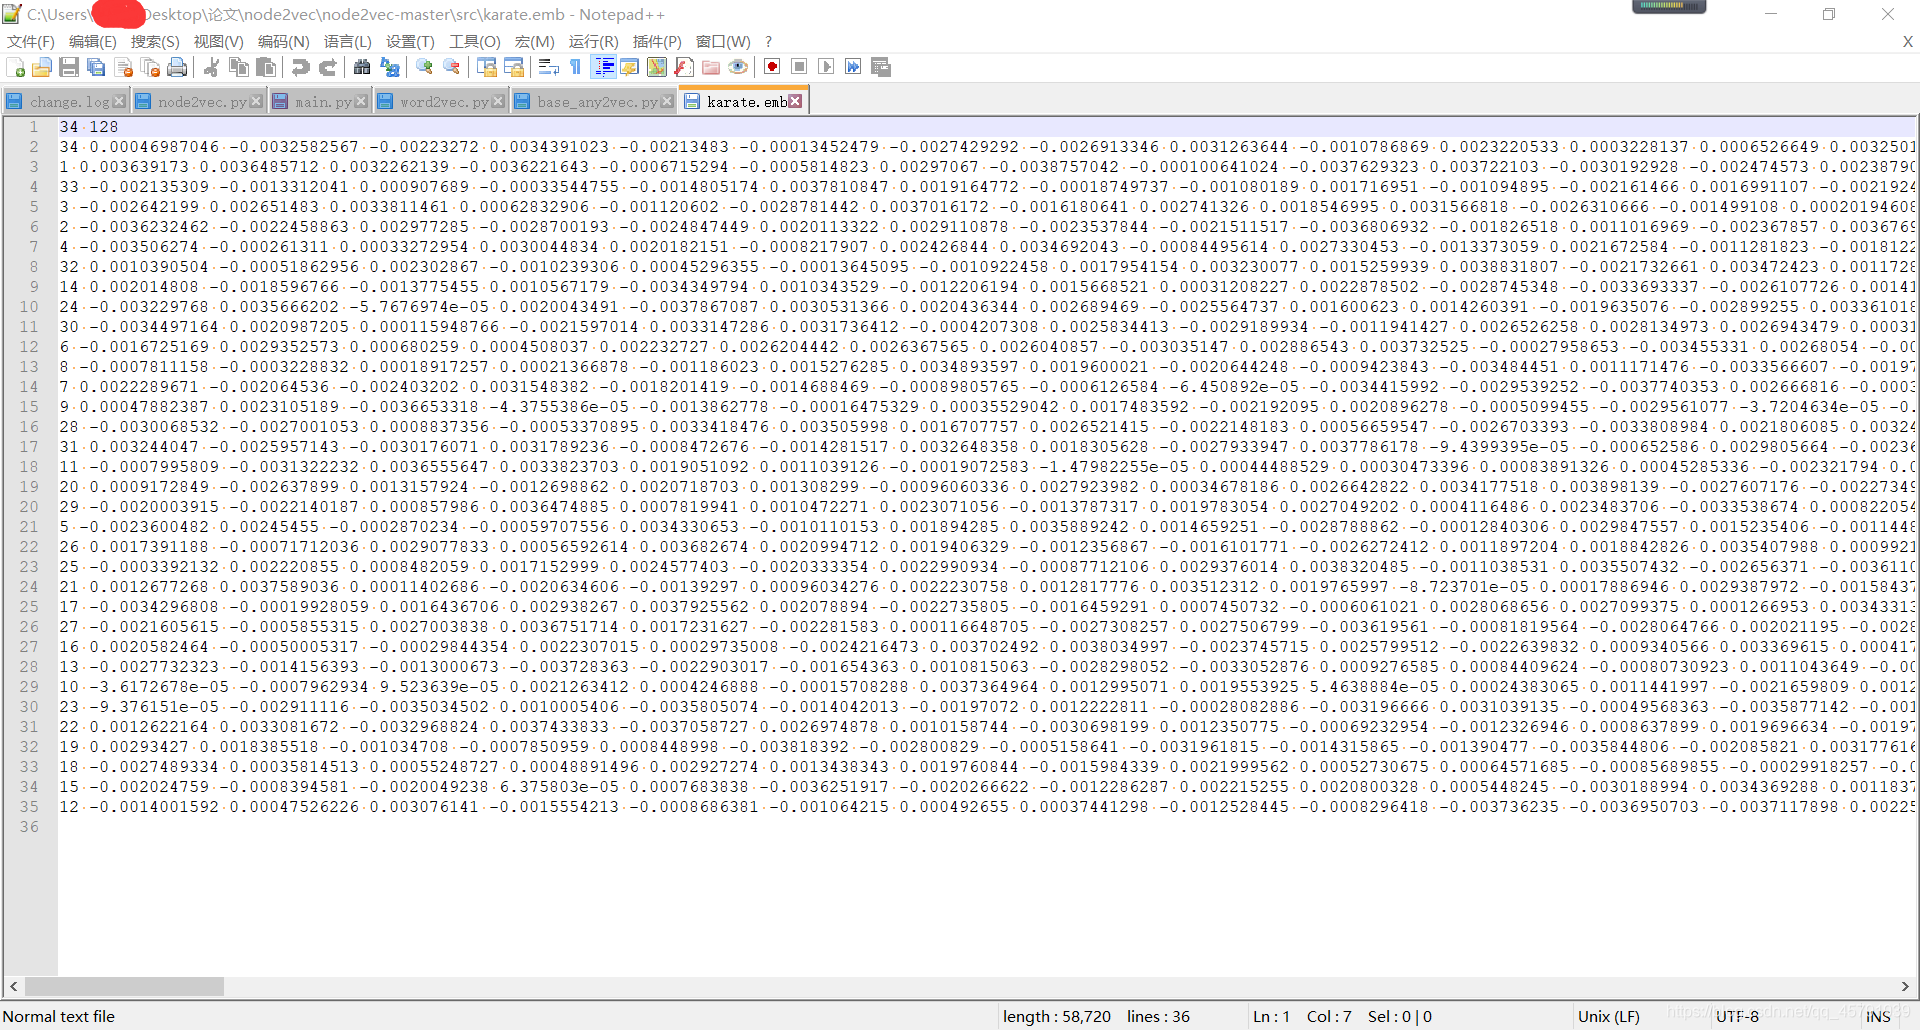
Task: Open the 编辑(E) menu
Action: pyautogui.click(x=93, y=41)
